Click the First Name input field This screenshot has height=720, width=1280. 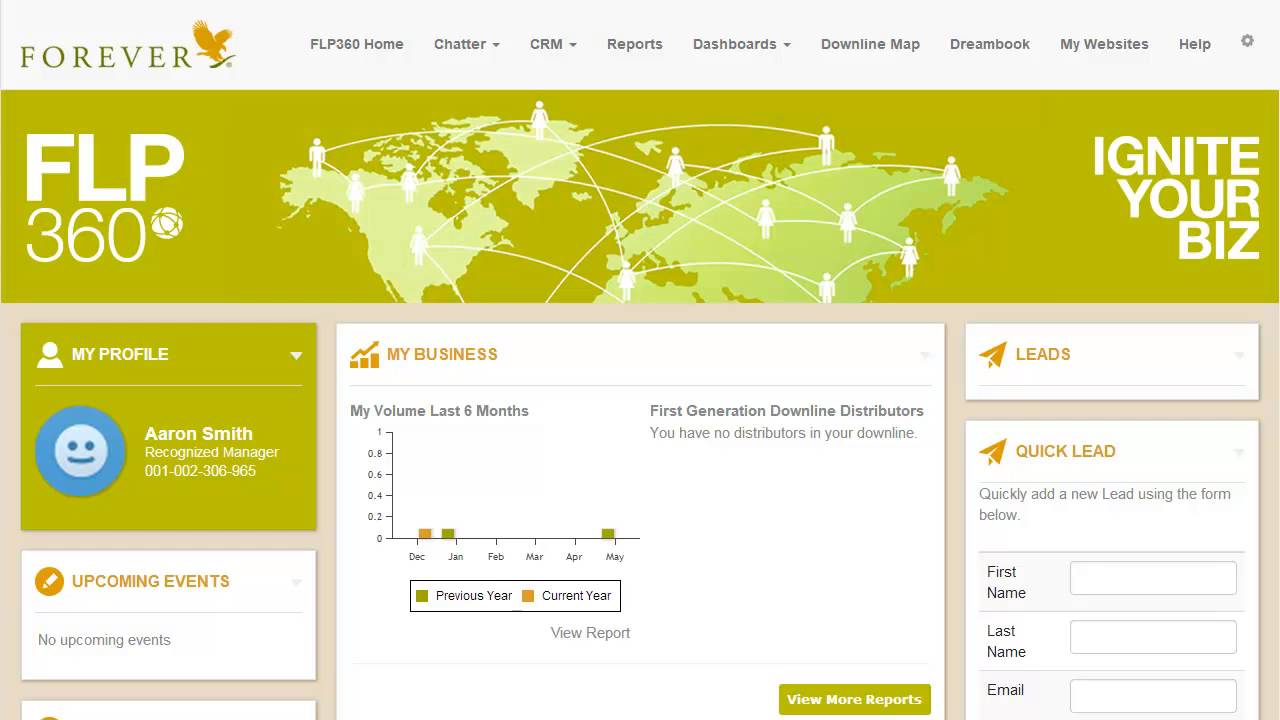click(1153, 578)
